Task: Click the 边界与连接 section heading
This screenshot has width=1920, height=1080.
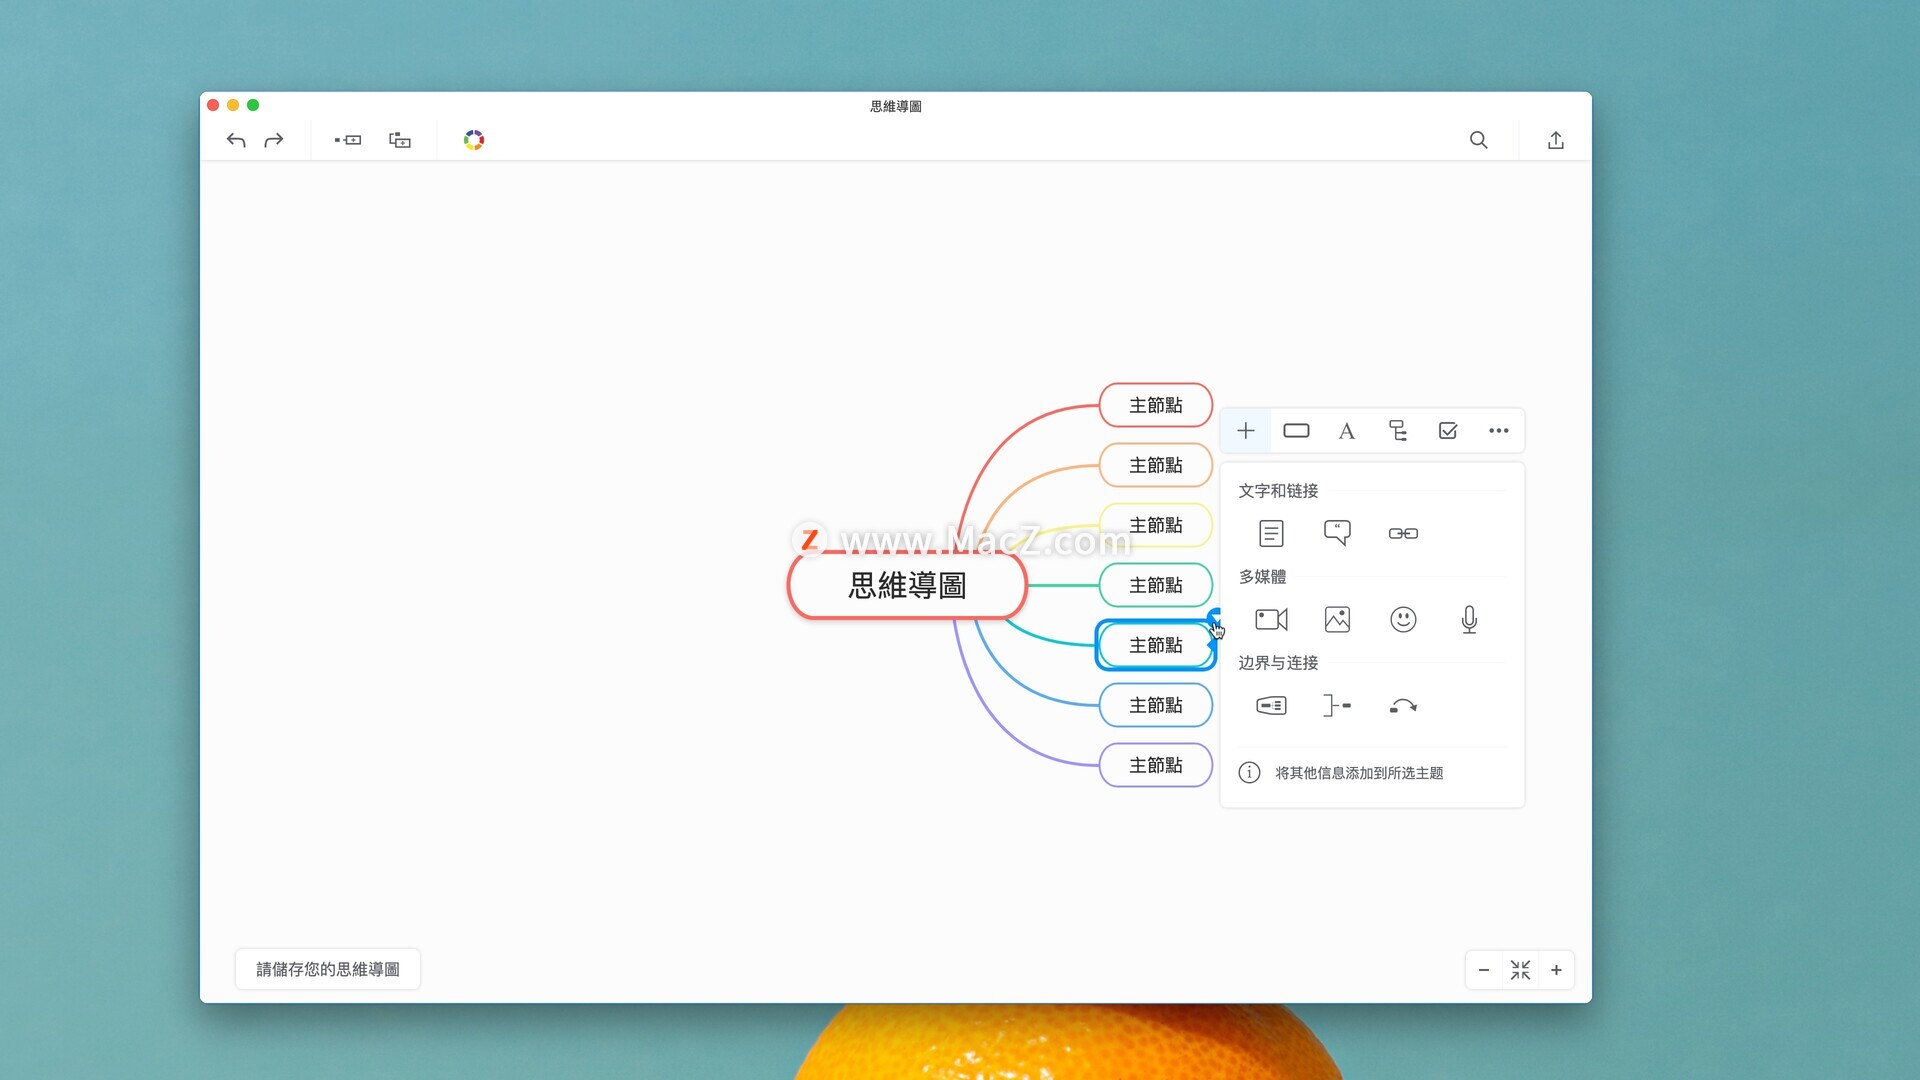Action: pos(1278,663)
